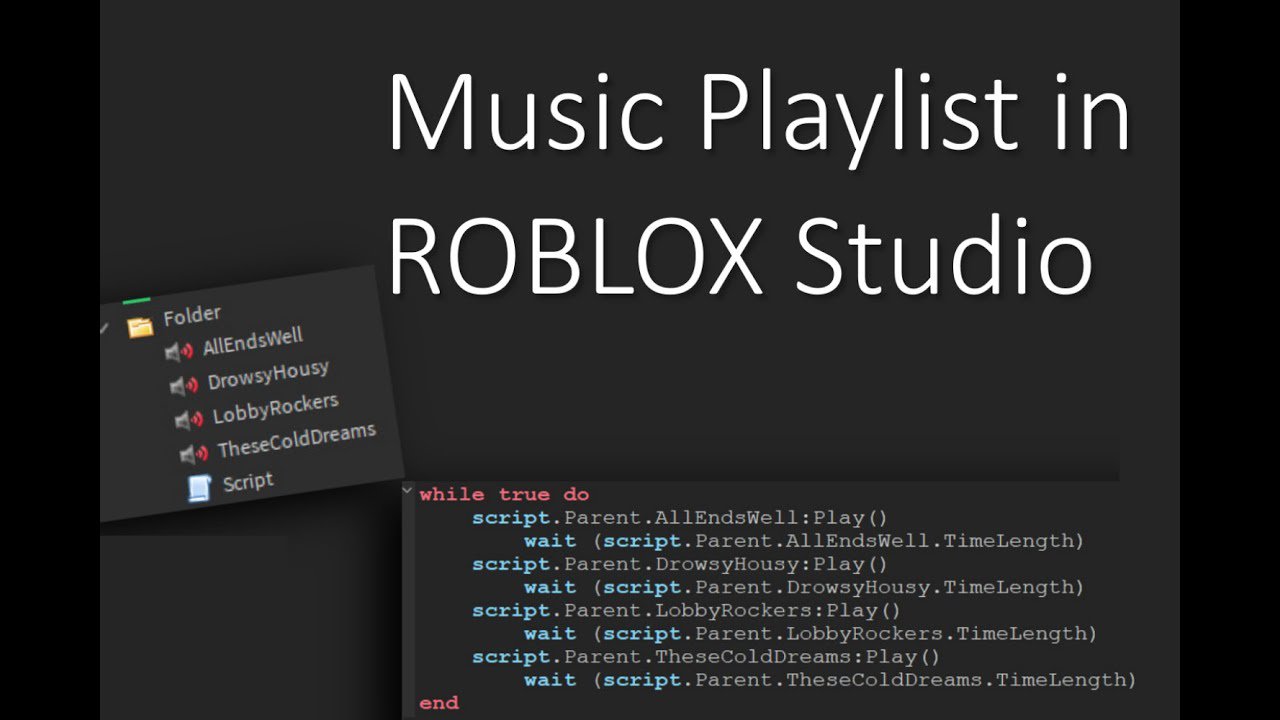Select the DrowsyHousy sound in explorer
This screenshot has width=1280, height=720.
click(267, 375)
